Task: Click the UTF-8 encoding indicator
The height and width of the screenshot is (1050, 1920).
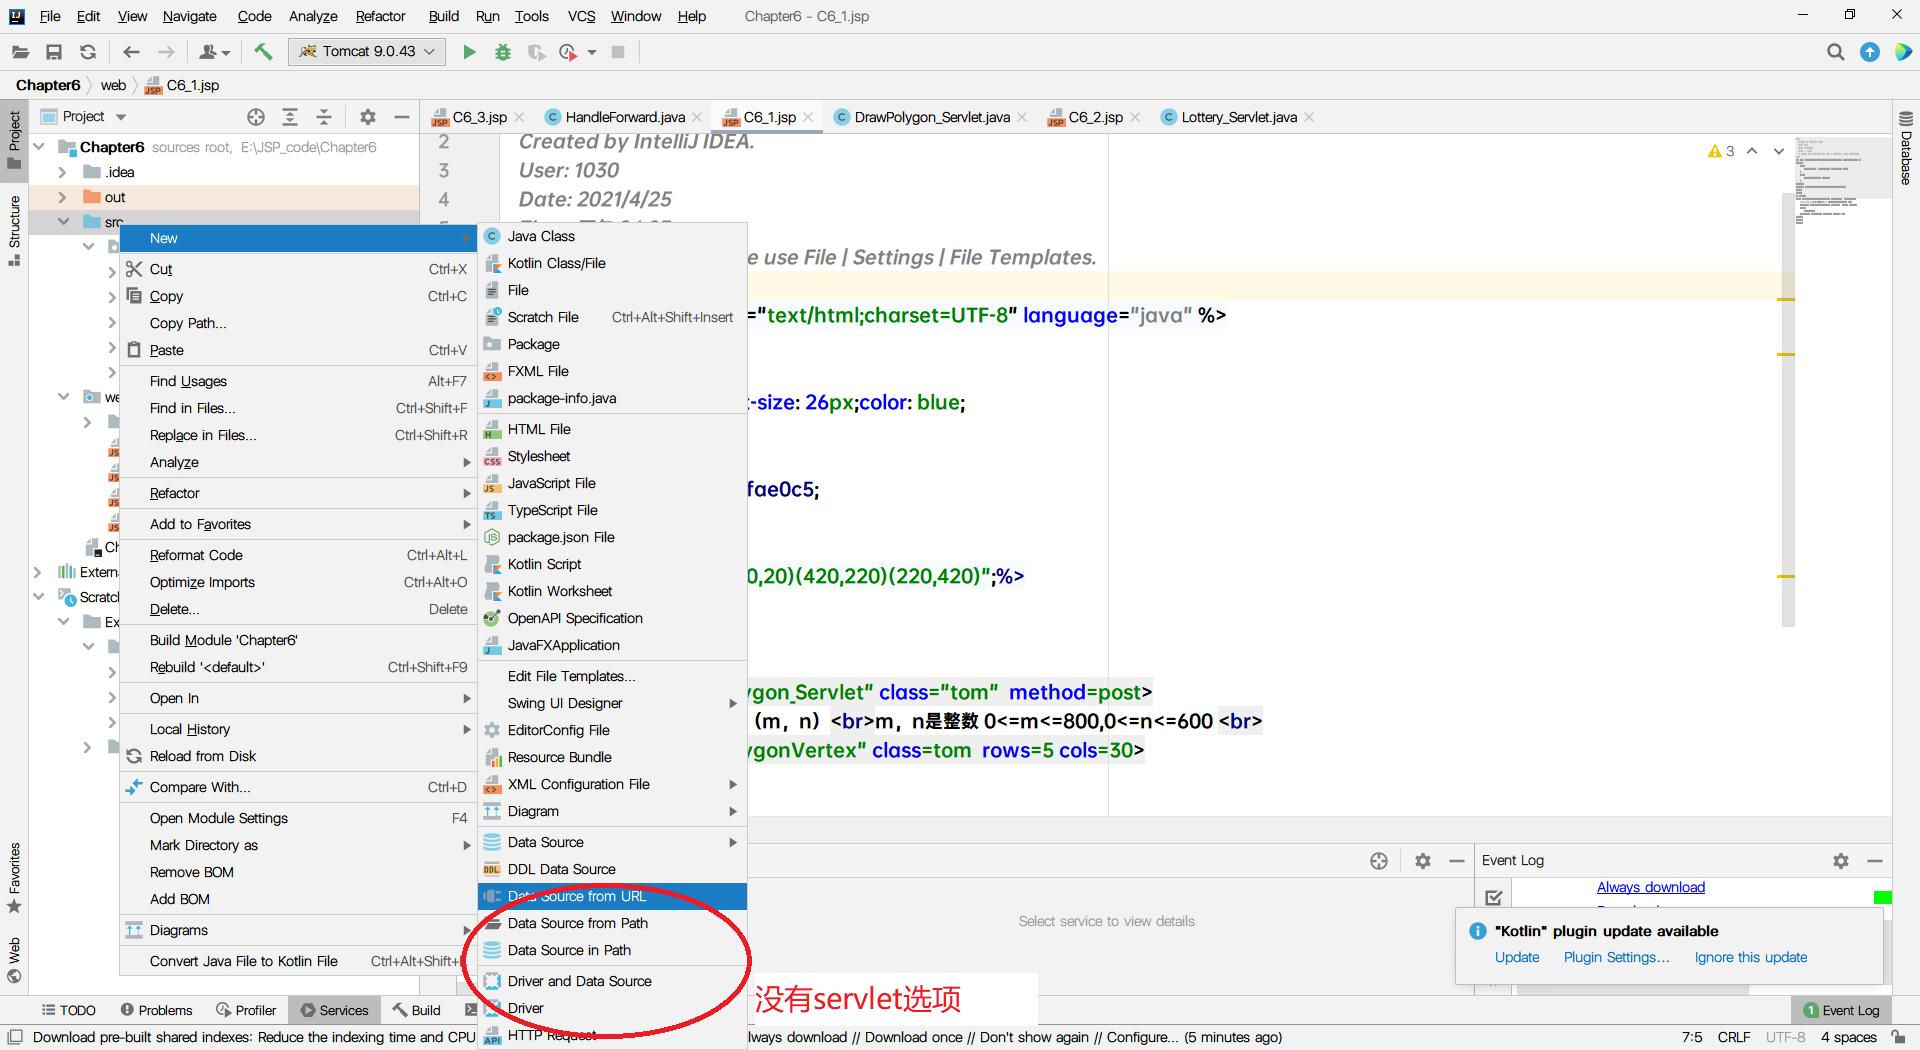Action: click(x=1785, y=1037)
